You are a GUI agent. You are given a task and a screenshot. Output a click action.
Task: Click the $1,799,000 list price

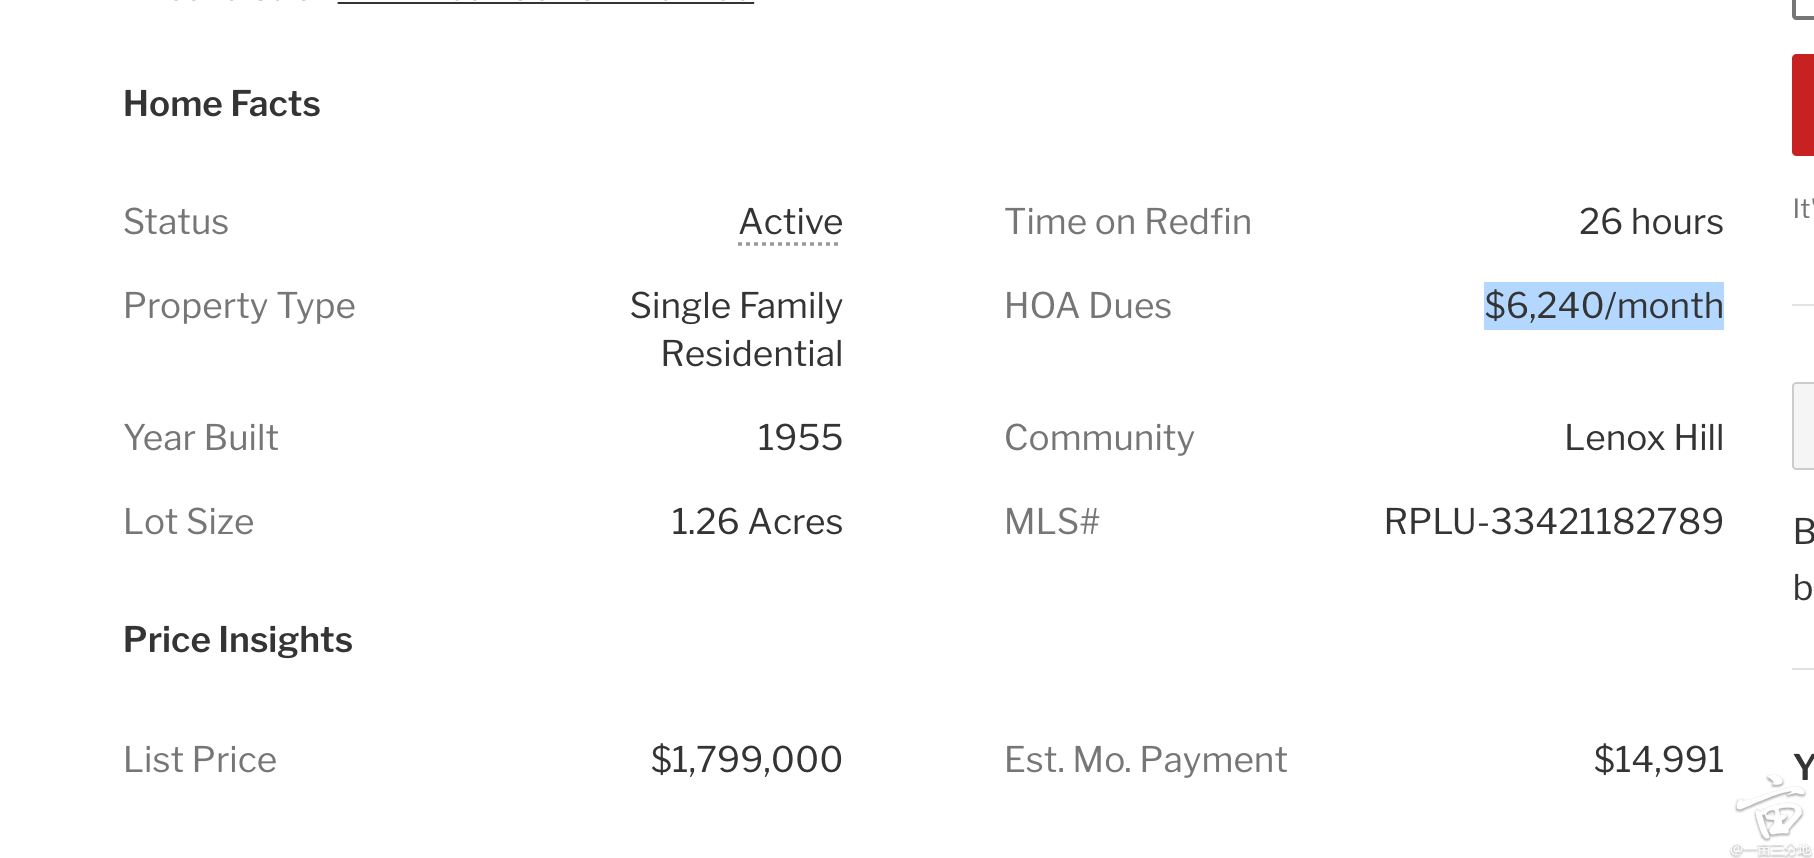746,760
